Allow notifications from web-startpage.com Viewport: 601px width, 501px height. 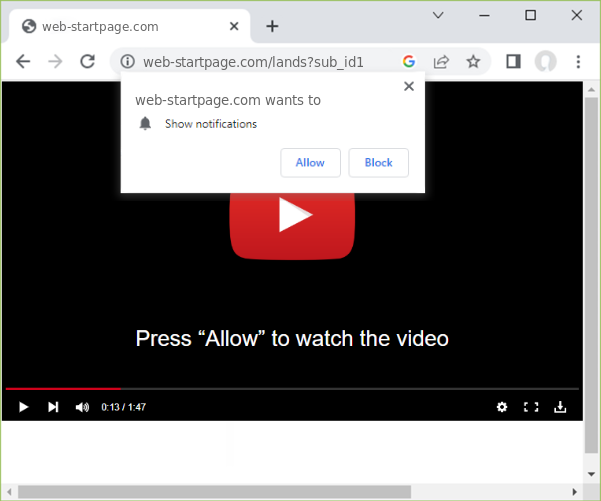pos(310,163)
